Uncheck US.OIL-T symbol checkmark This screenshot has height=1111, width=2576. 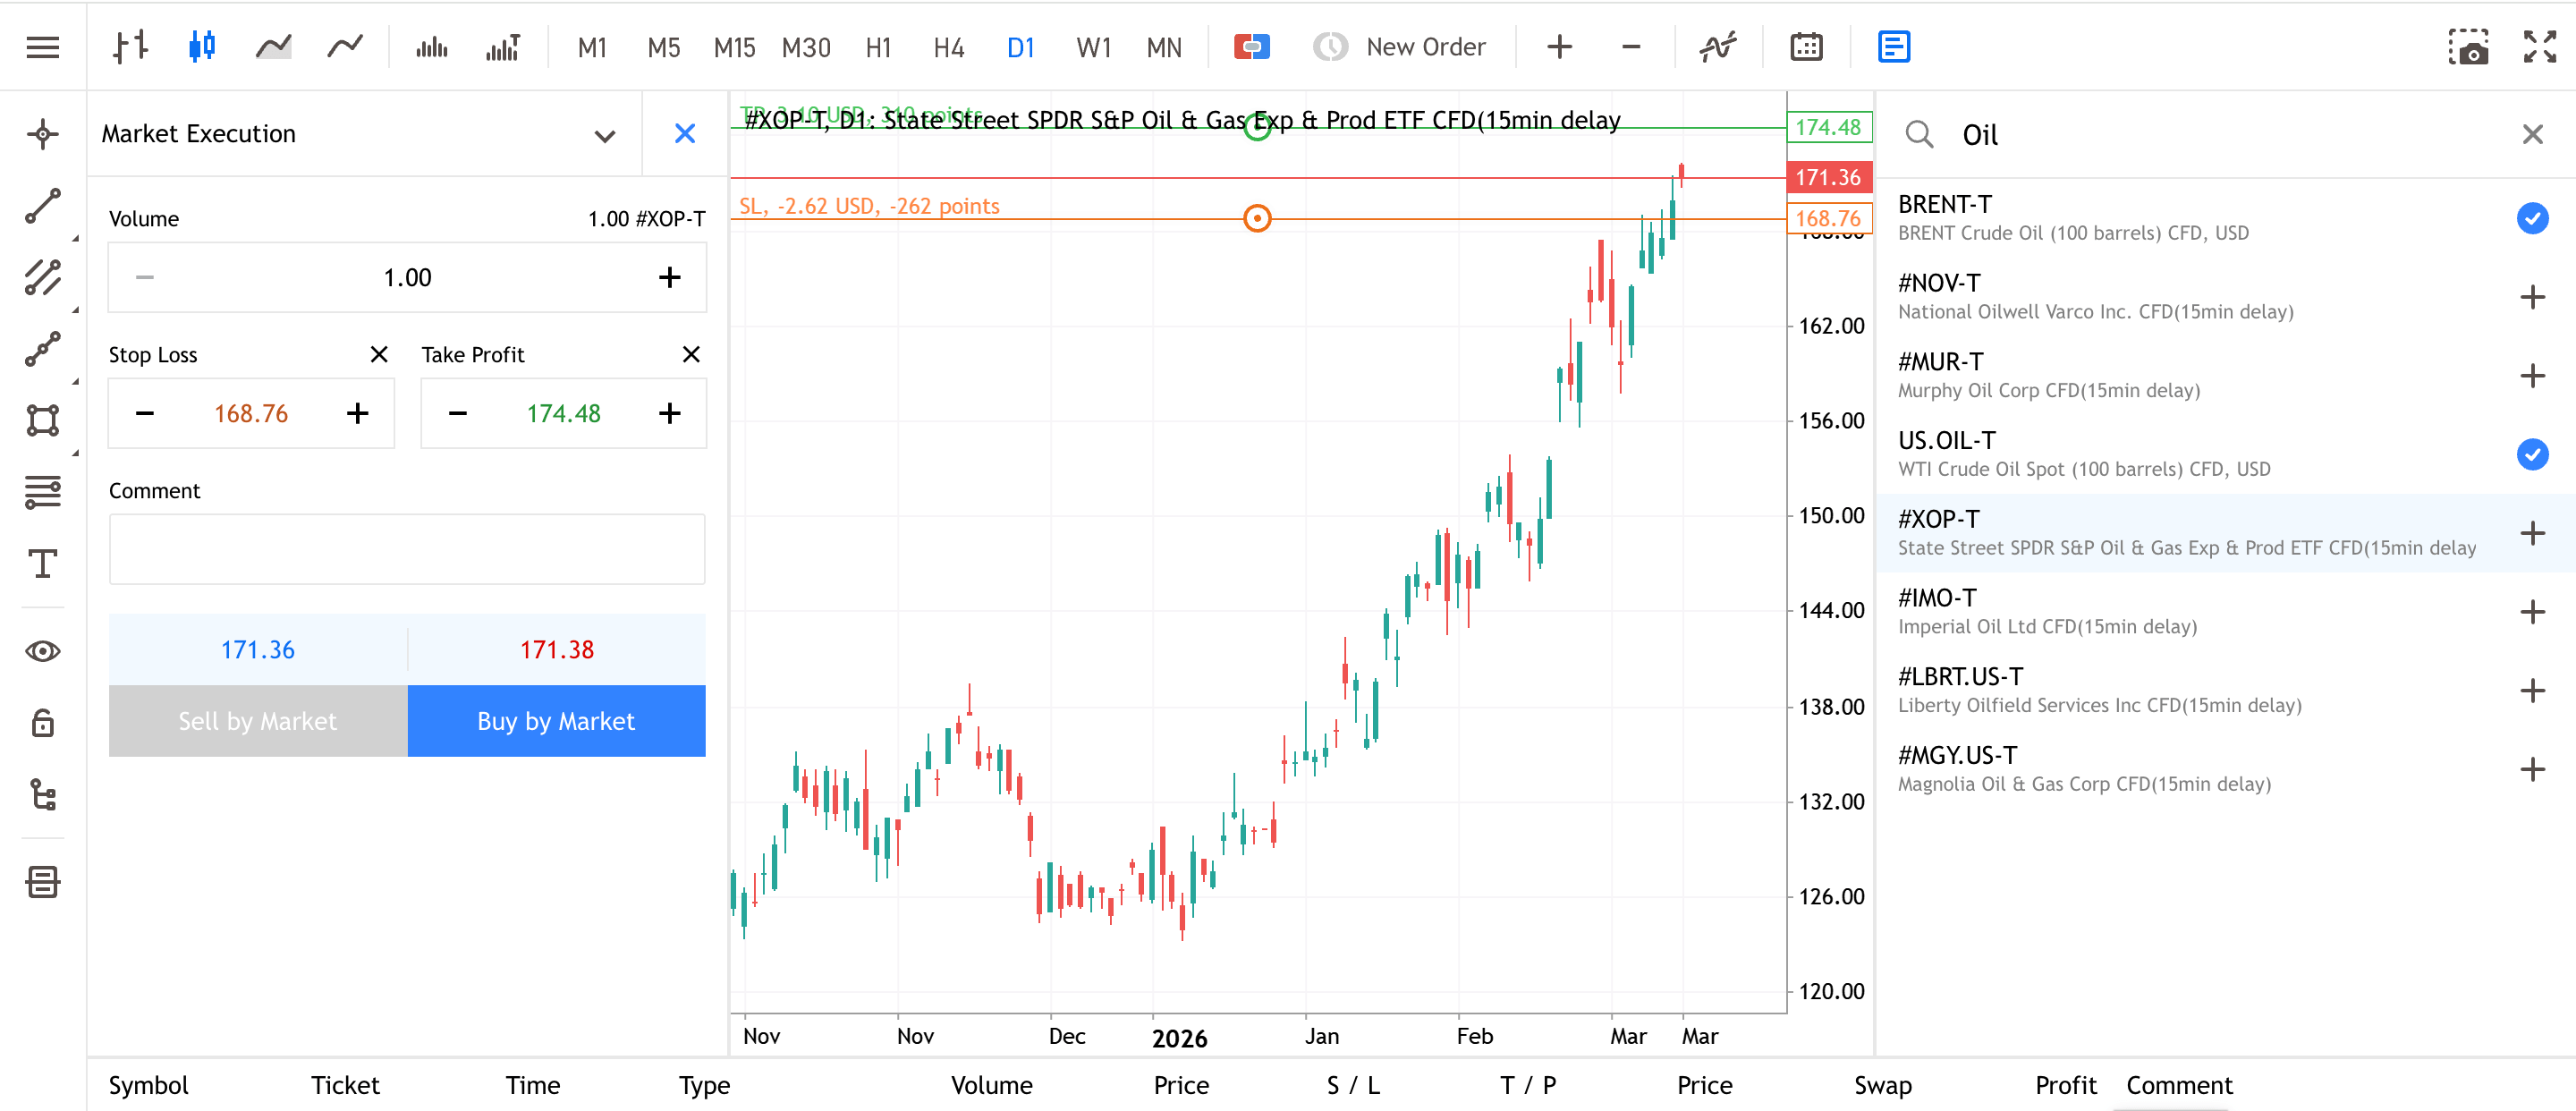(2532, 454)
